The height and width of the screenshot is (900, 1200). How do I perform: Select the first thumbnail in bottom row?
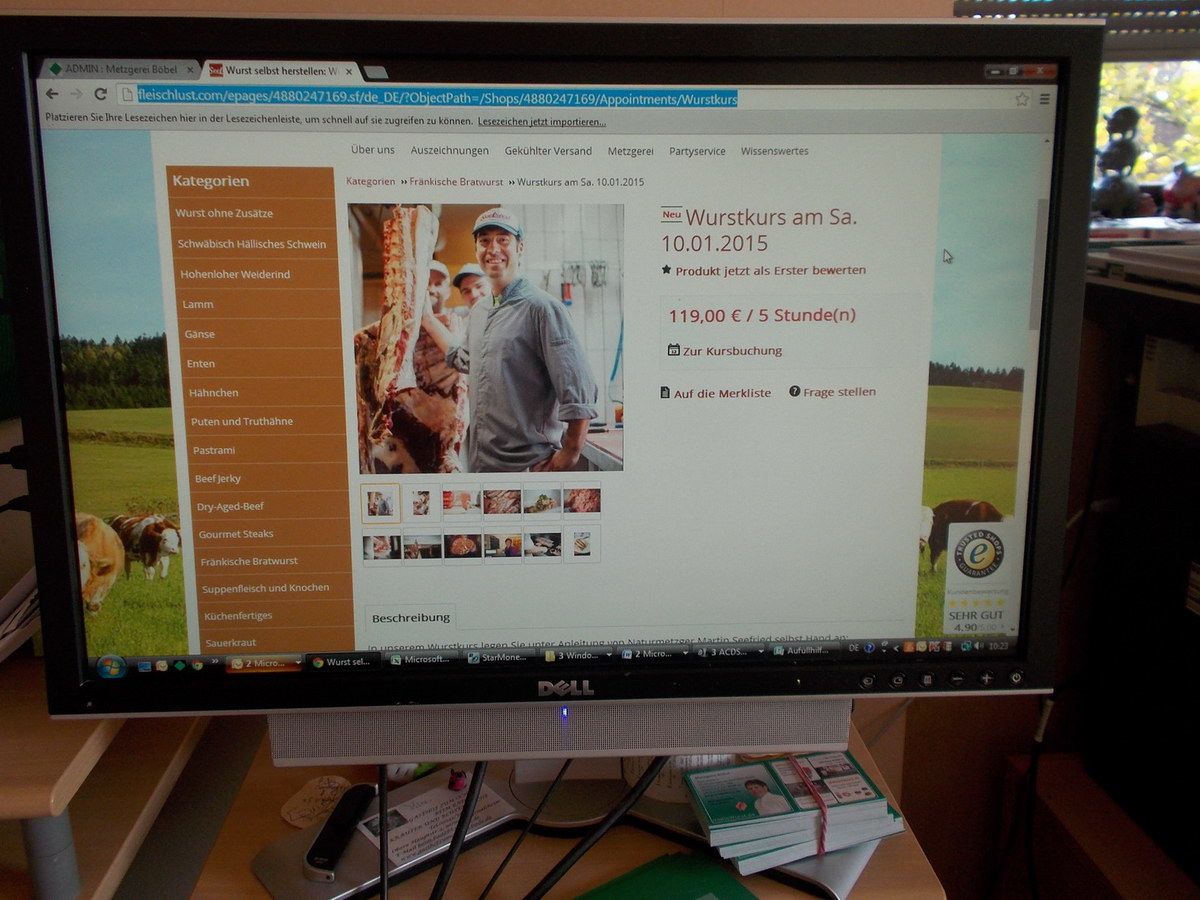[382, 546]
